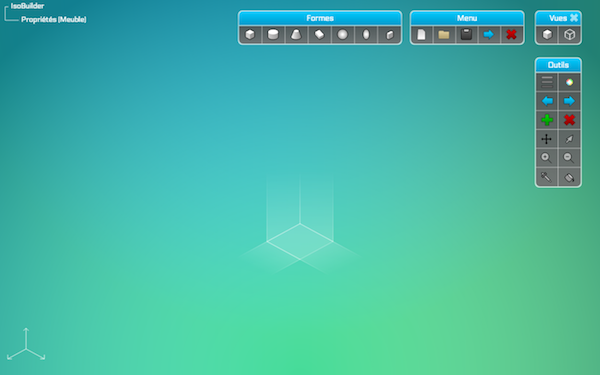The image size is (600, 375).
Task: Open the folder icon in Menu panel
Action: tap(444, 35)
